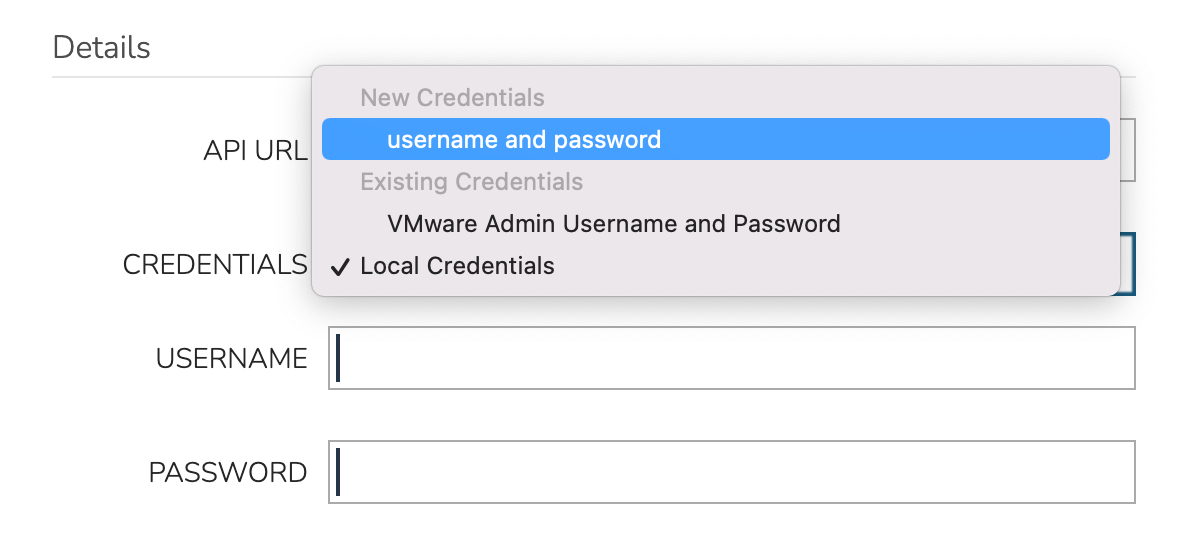Click the PASSWORD field label
1188x536 pixels.
tap(227, 472)
